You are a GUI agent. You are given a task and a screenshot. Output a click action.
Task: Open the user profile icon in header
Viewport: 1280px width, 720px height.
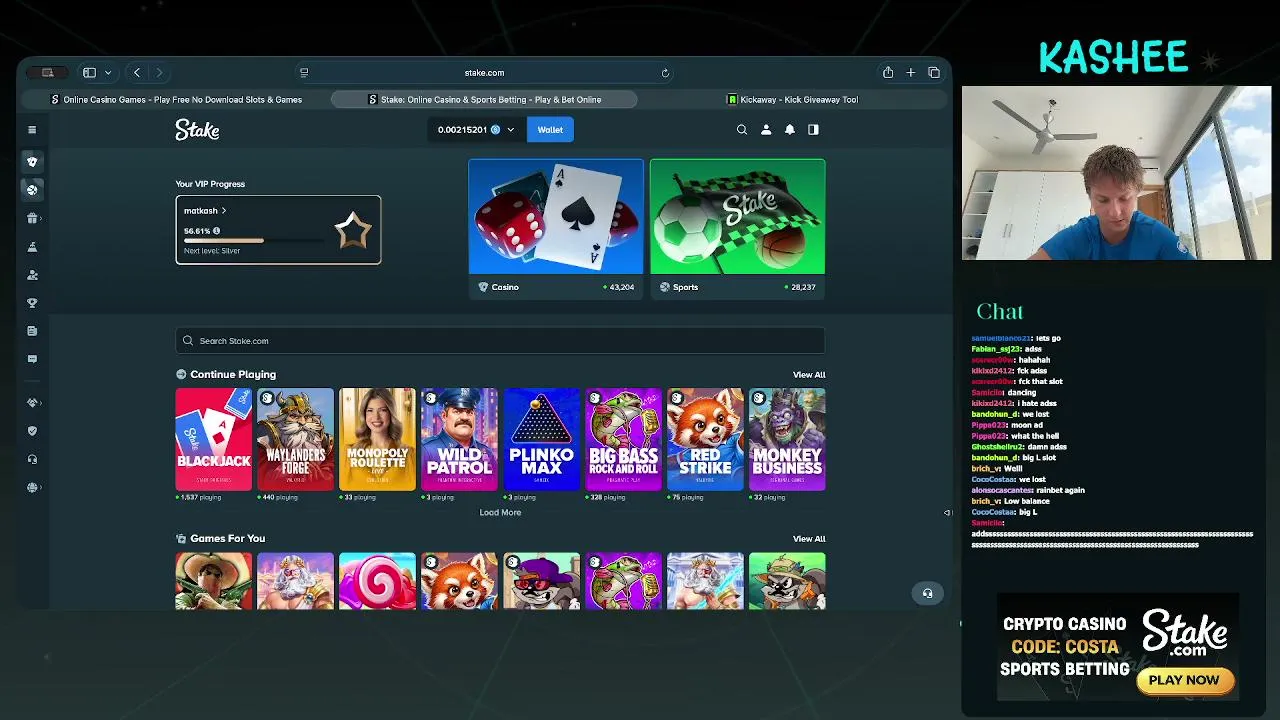click(x=766, y=129)
